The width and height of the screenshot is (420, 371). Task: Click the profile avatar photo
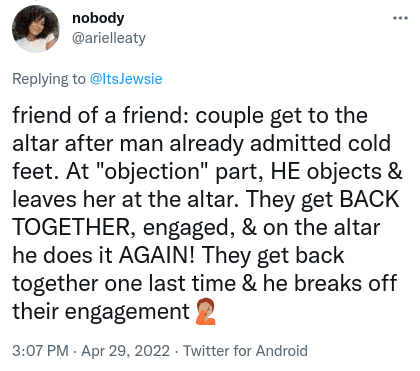pyautogui.click(x=36, y=29)
